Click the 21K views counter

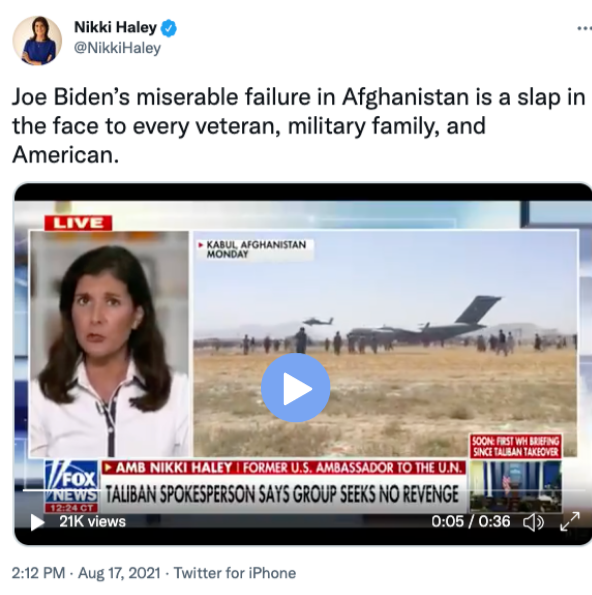(92, 522)
